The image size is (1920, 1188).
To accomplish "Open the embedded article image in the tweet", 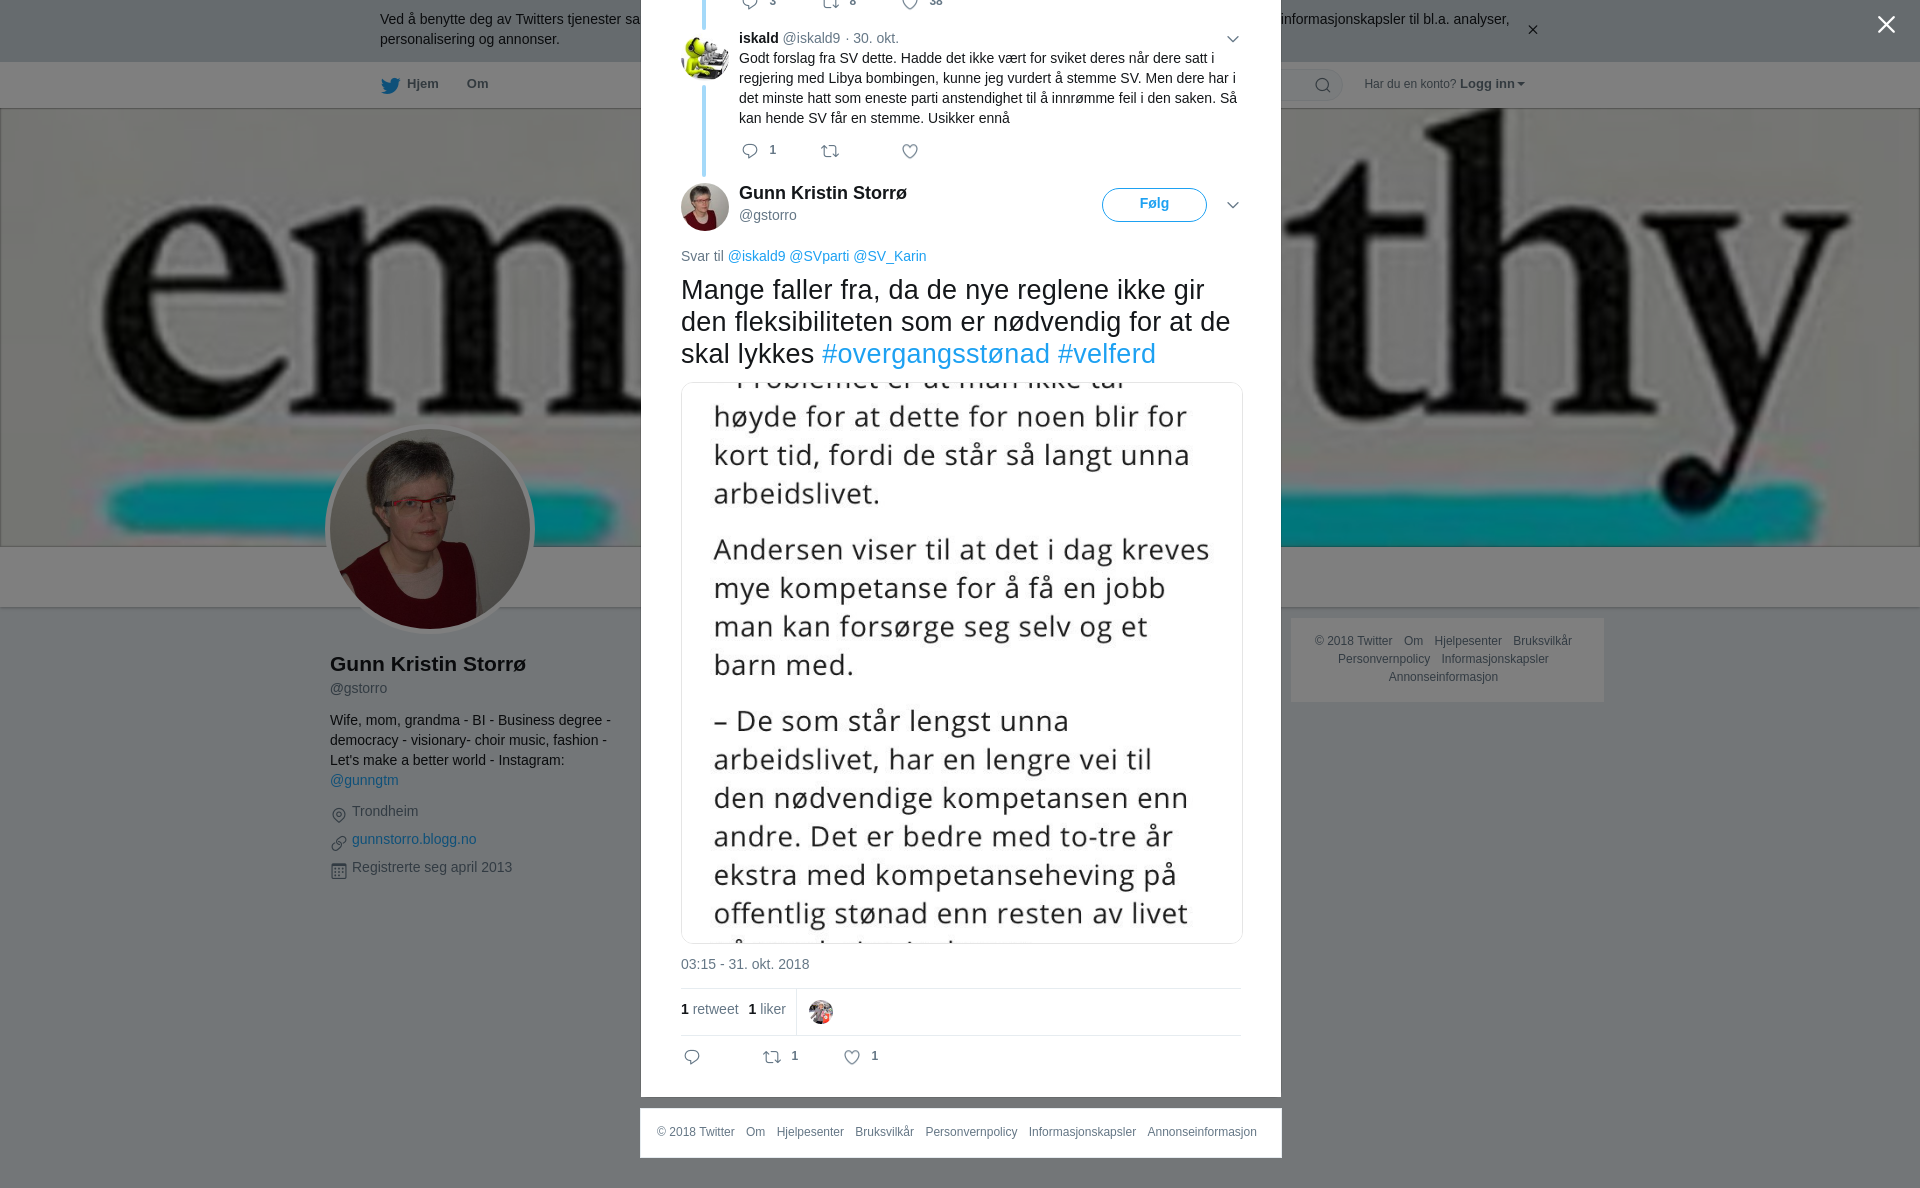I will [x=962, y=663].
